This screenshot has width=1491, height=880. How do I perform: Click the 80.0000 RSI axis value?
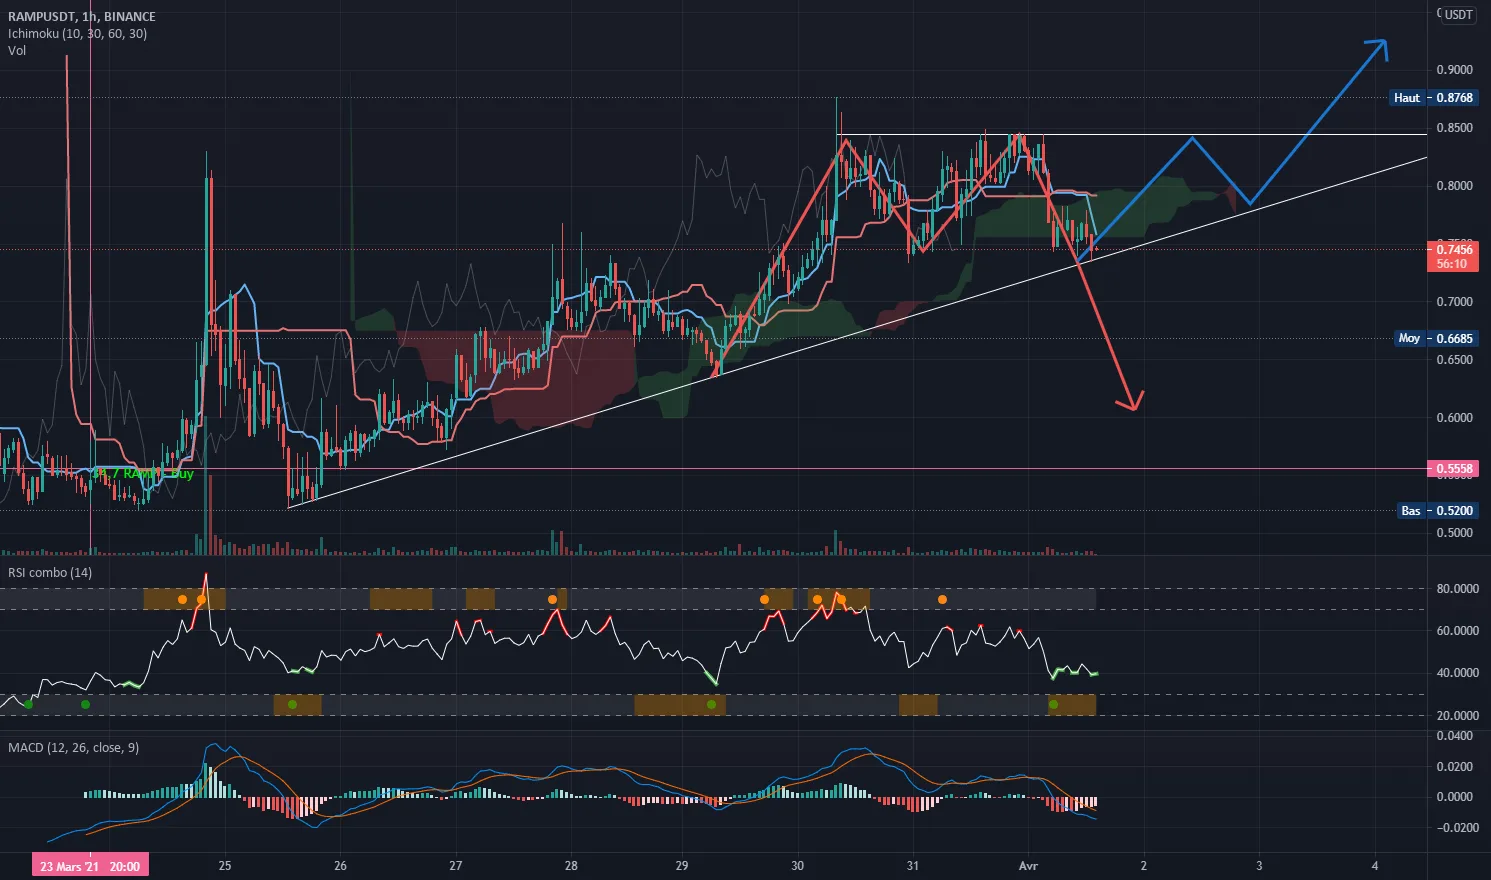[1457, 589]
